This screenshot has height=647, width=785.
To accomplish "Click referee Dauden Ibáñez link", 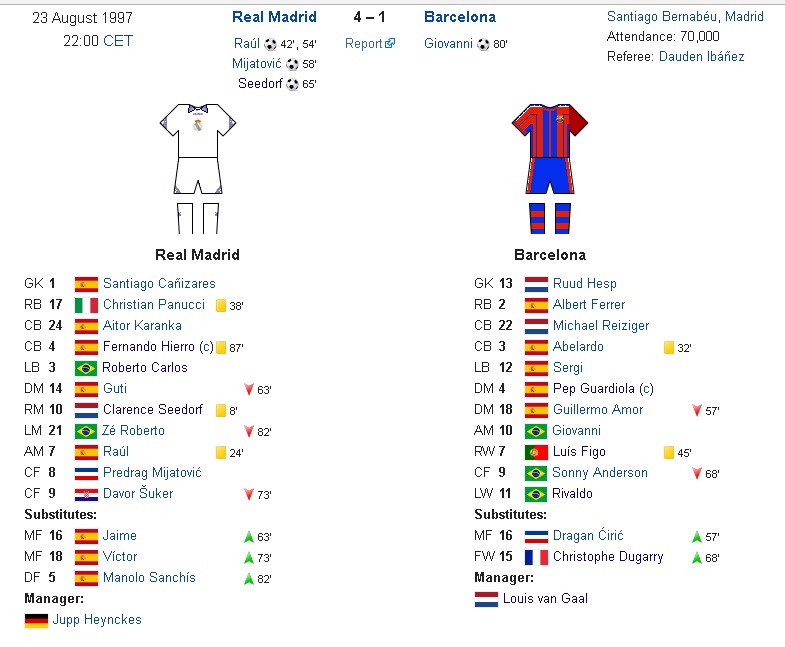I will [x=701, y=56].
